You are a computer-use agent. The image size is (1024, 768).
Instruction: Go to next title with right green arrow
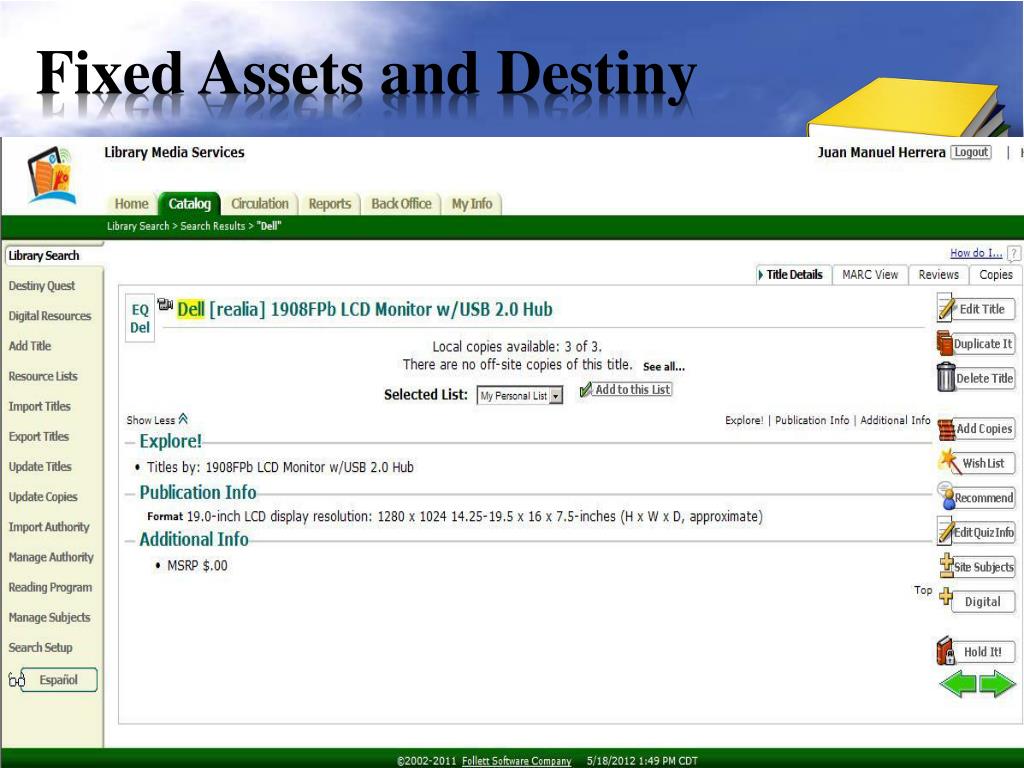997,684
